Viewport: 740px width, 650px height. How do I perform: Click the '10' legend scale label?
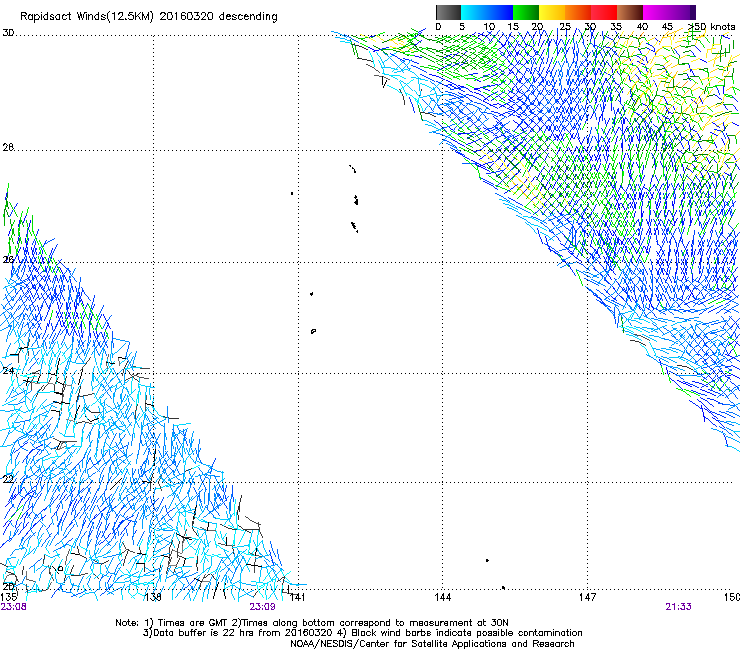(x=489, y=27)
